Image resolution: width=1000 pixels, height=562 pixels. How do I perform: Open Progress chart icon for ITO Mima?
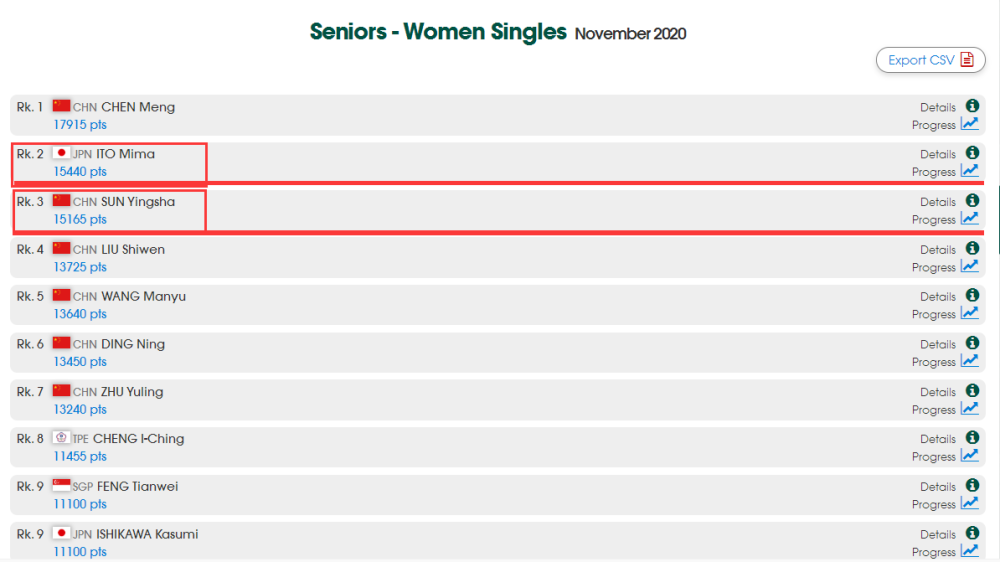[x=970, y=171]
